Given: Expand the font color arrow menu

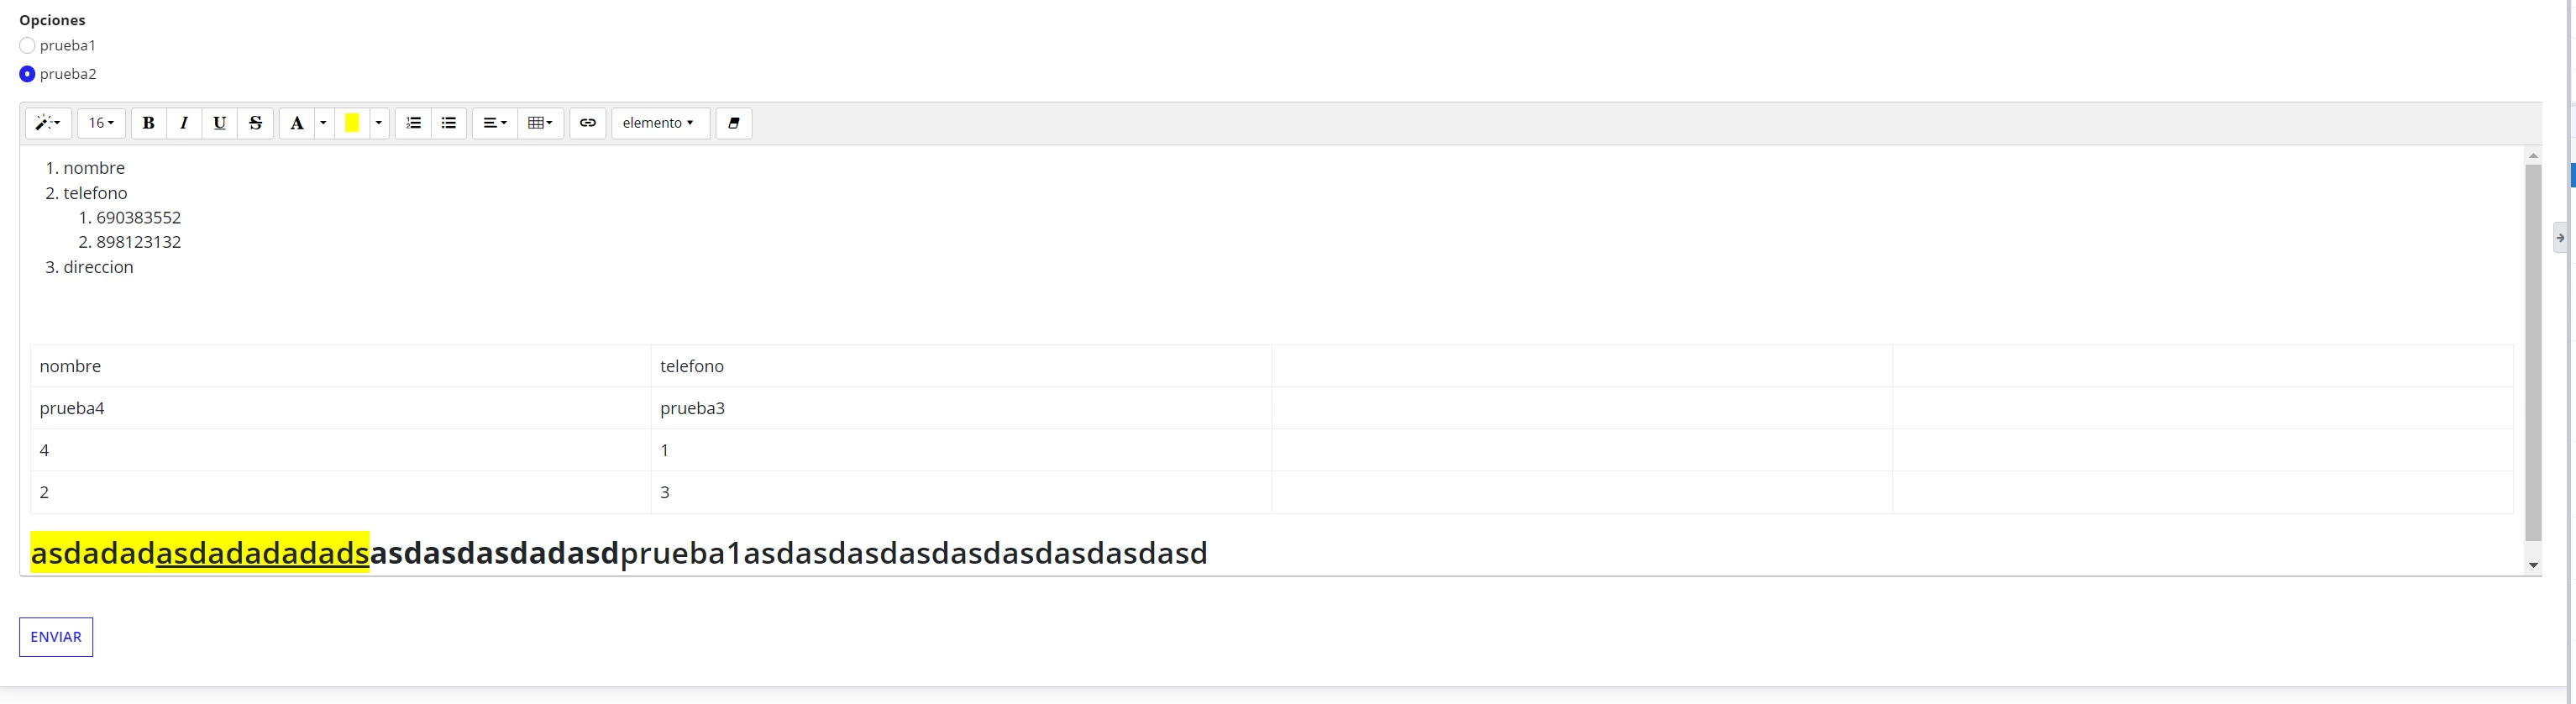Looking at the screenshot, I should tap(323, 123).
